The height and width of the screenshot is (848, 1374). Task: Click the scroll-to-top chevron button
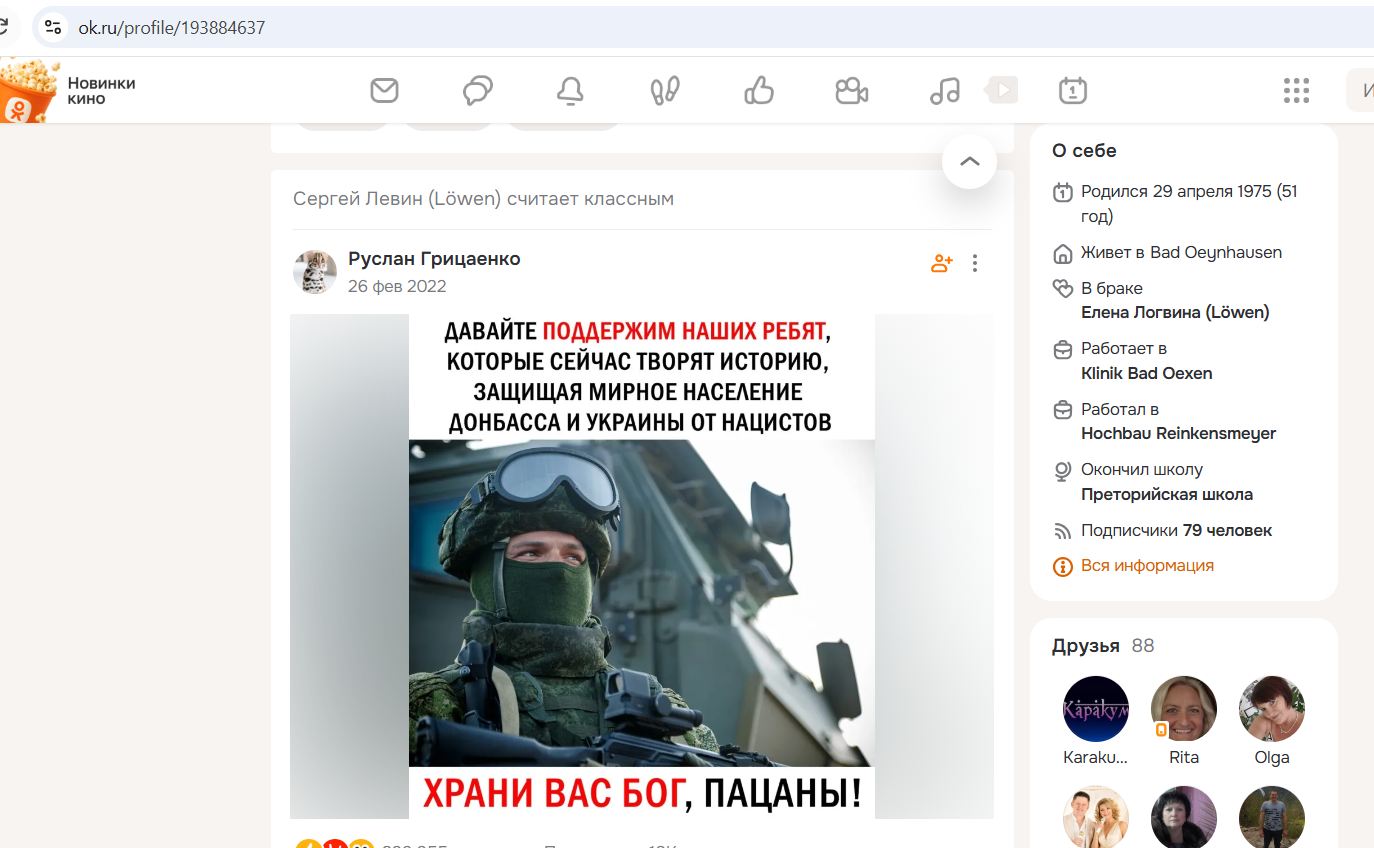tap(969, 162)
